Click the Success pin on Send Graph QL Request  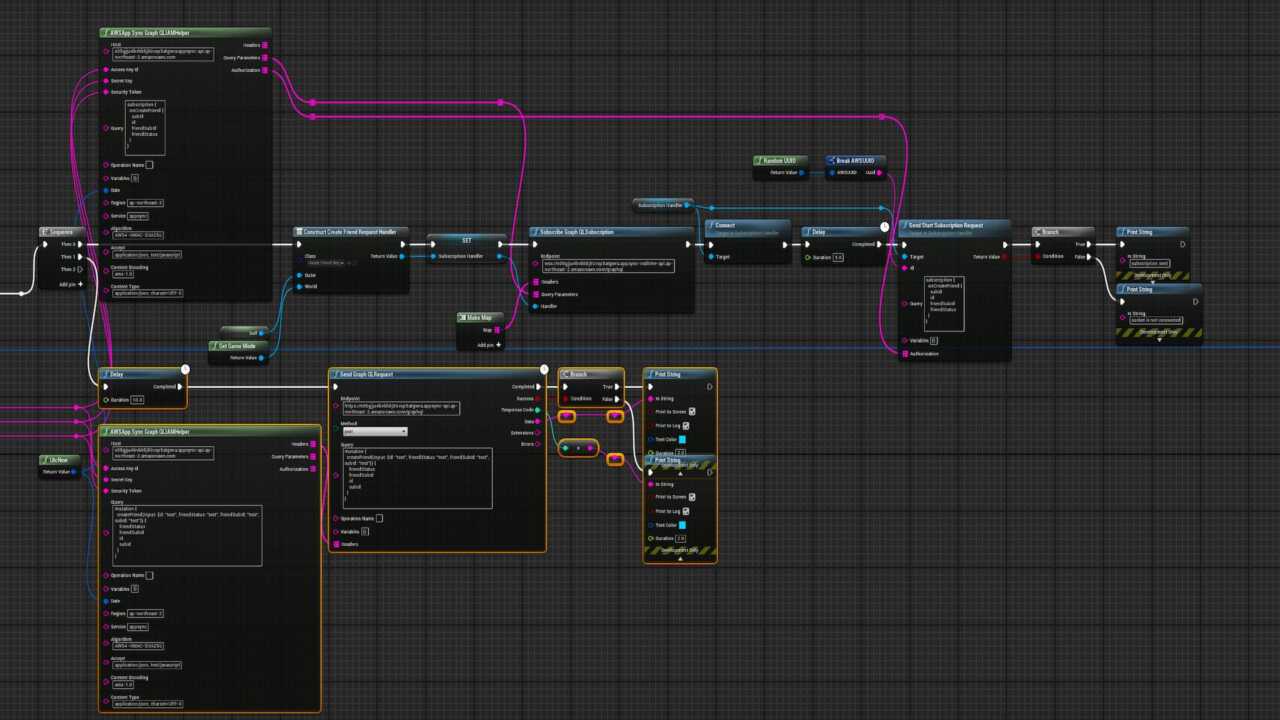[538, 398]
